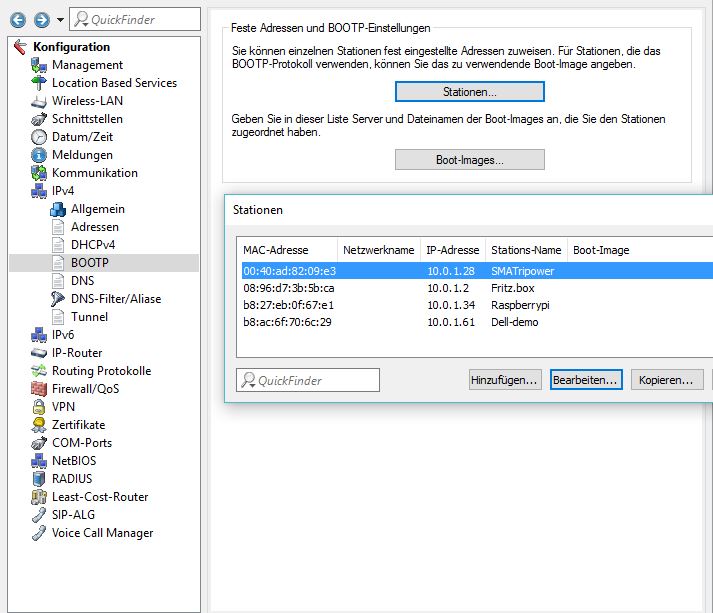Go back with the left arrow button
713x613 pixels.
(x=18, y=20)
